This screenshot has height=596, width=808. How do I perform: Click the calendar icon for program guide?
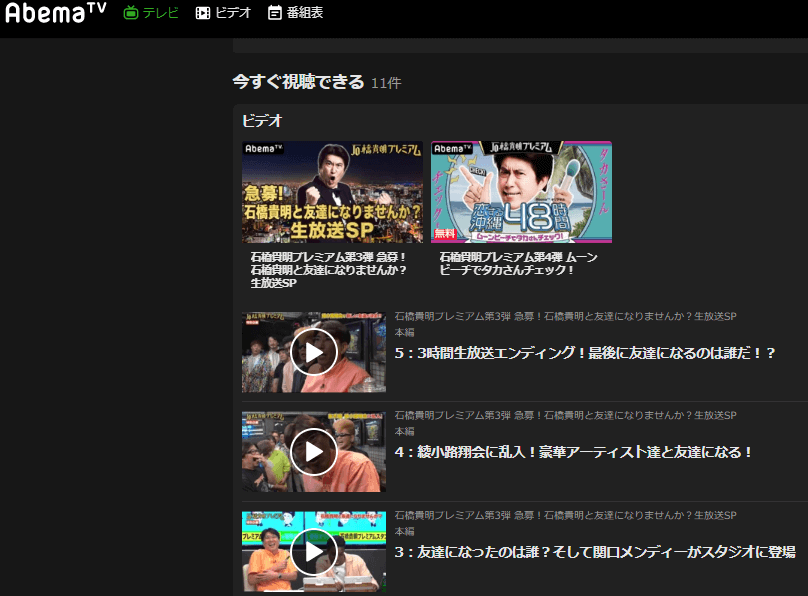(275, 13)
